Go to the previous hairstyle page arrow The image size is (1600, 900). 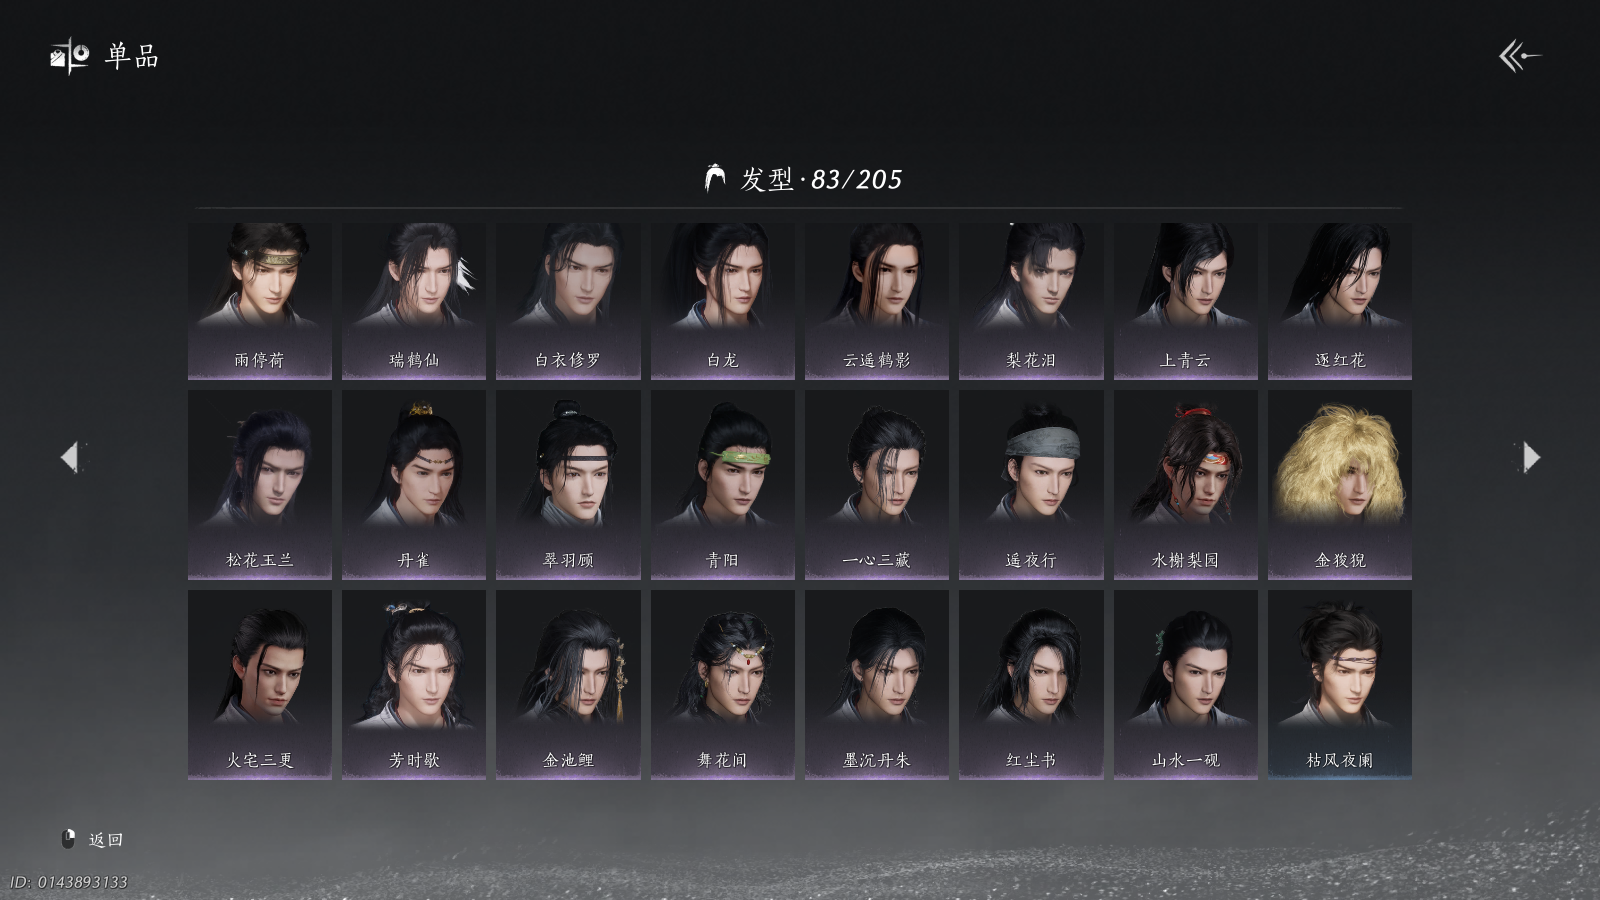pyautogui.click(x=70, y=457)
